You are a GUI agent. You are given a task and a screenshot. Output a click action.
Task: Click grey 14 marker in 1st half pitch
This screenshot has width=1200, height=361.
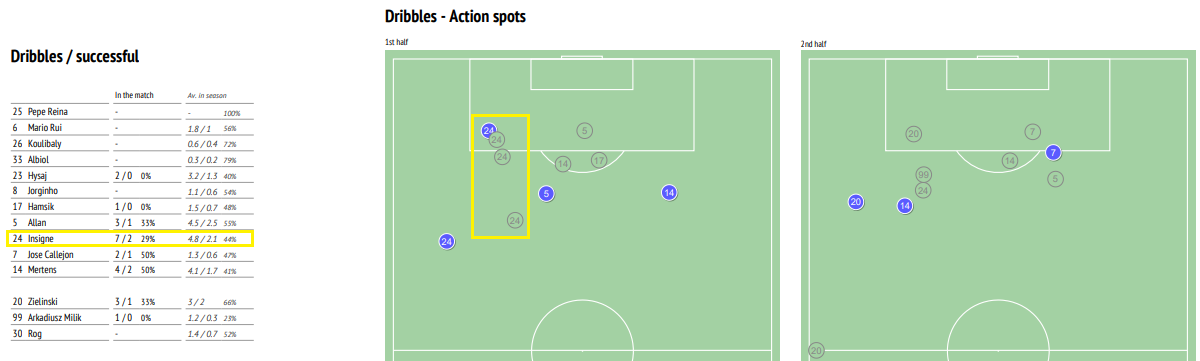coord(563,163)
